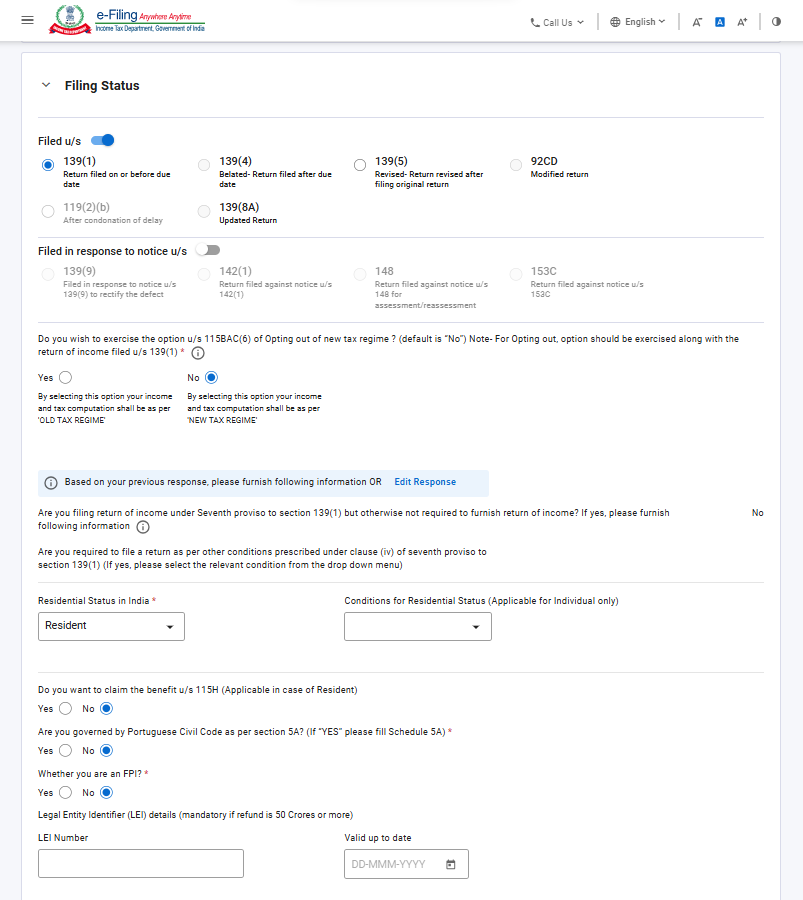Toggle Filed in response to notice u/s switch
The width and height of the screenshot is (803, 900).
(208, 250)
